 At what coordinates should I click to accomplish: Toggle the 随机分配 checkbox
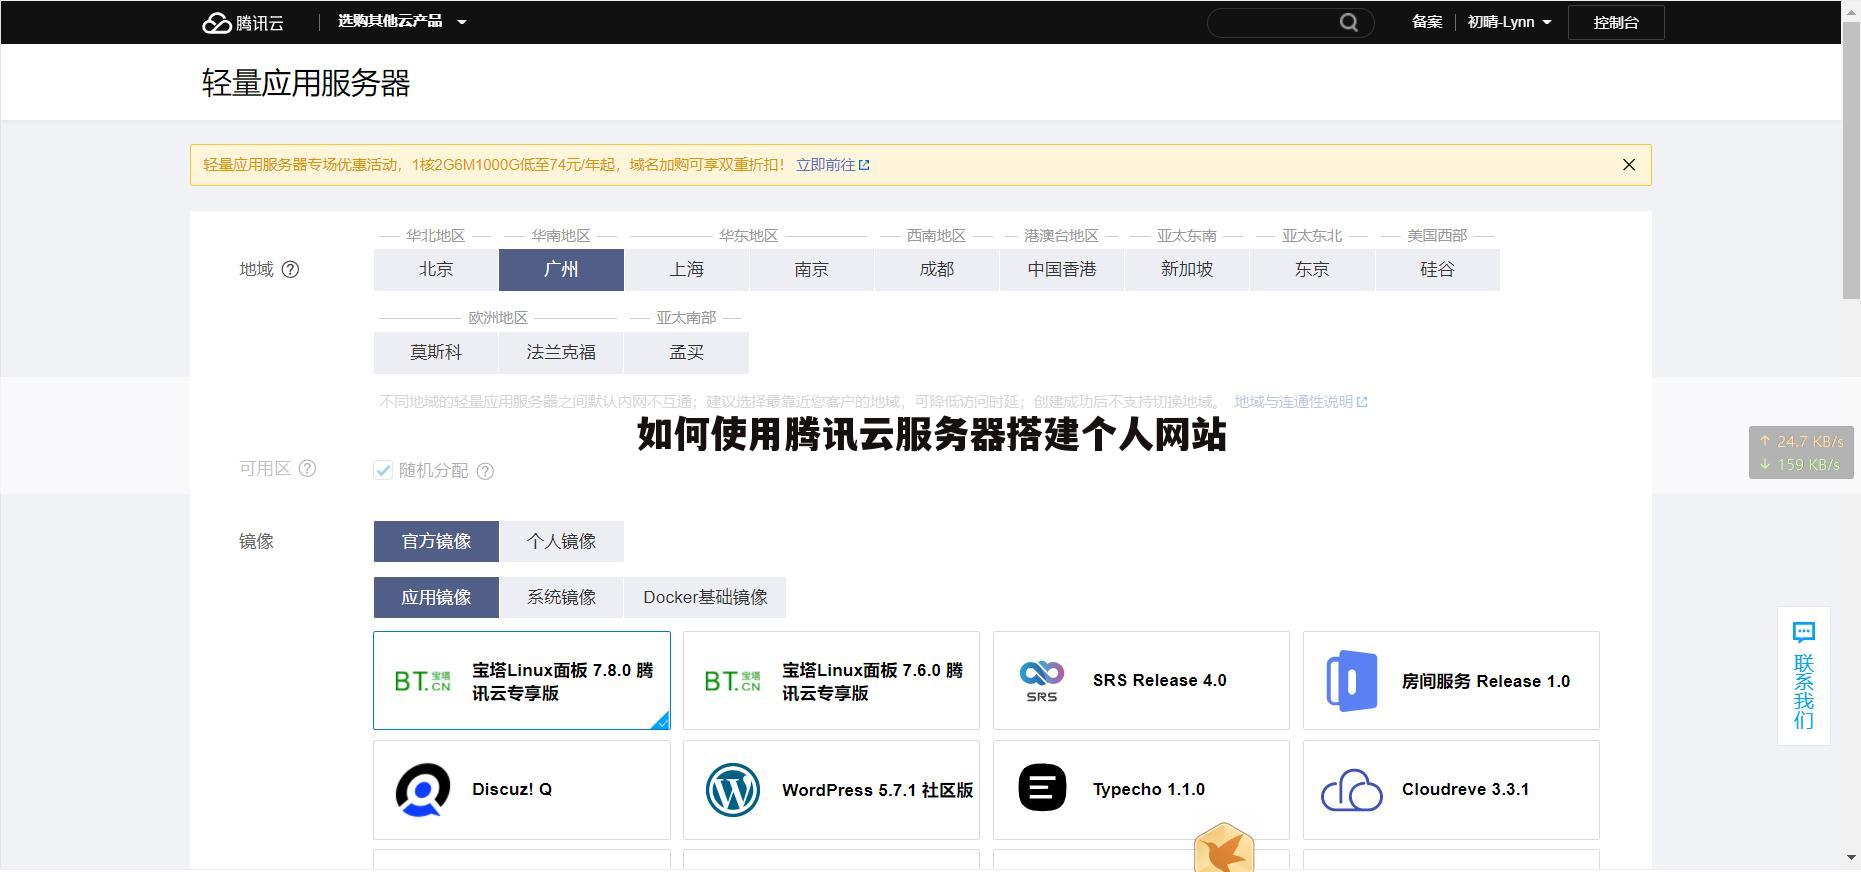pos(383,470)
